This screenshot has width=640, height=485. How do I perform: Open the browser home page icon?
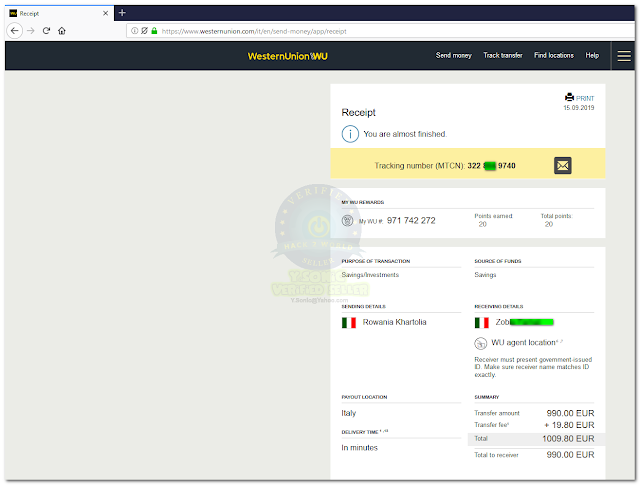(x=62, y=31)
